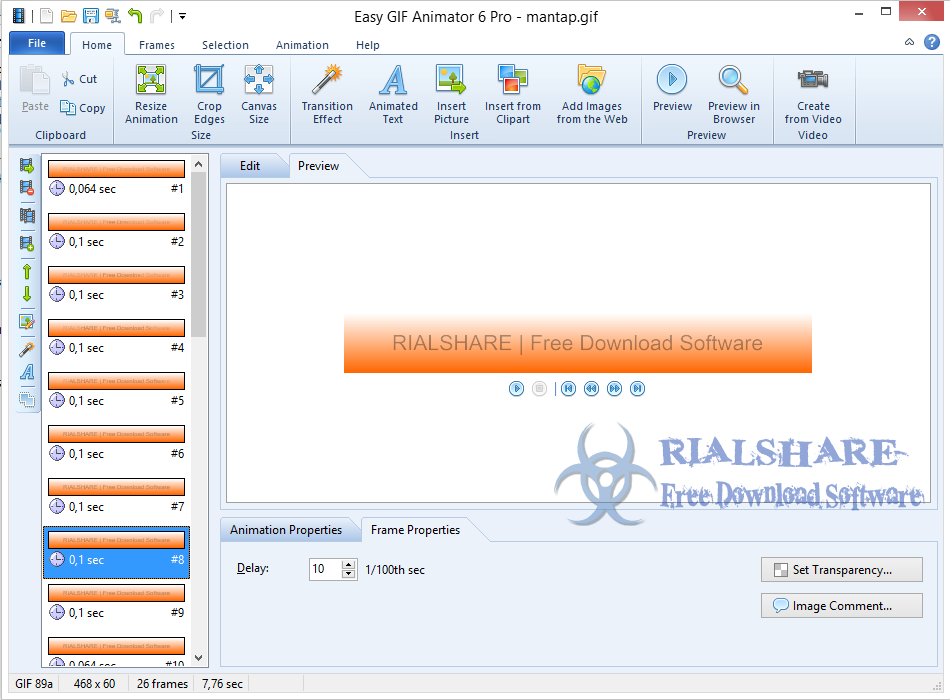Click the add frame icon with green plus
Viewport: 950px width, 700px height.
[27, 244]
